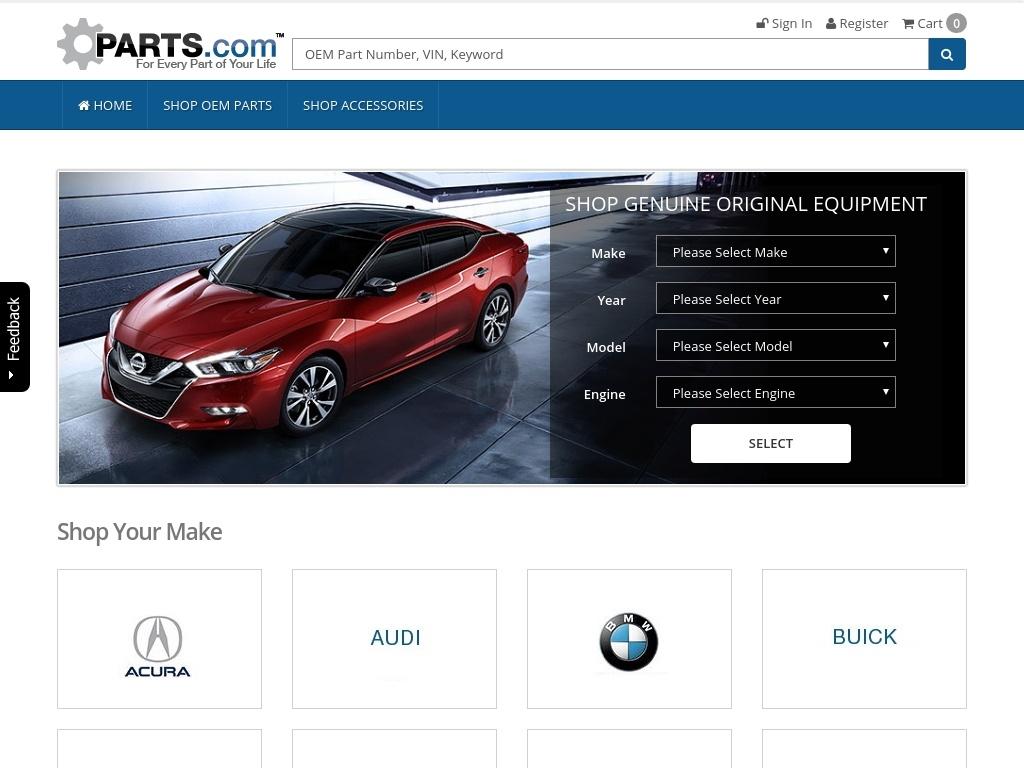Open the Feedback side tab
The height and width of the screenshot is (768, 1024).
pyautogui.click(x=15, y=336)
